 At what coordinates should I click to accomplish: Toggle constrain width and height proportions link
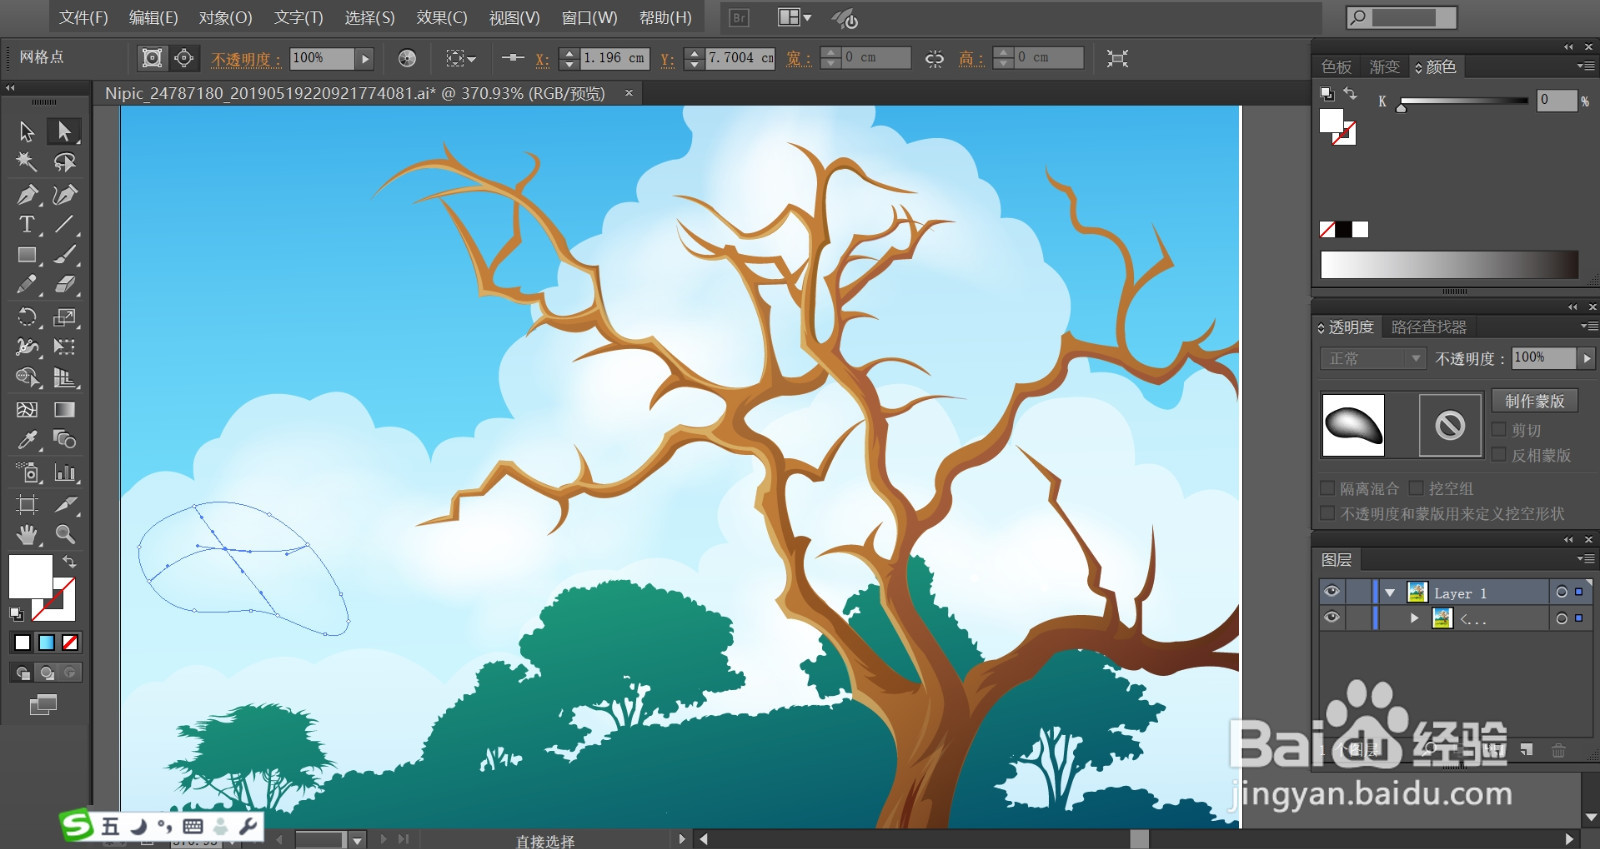tap(934, 58)
